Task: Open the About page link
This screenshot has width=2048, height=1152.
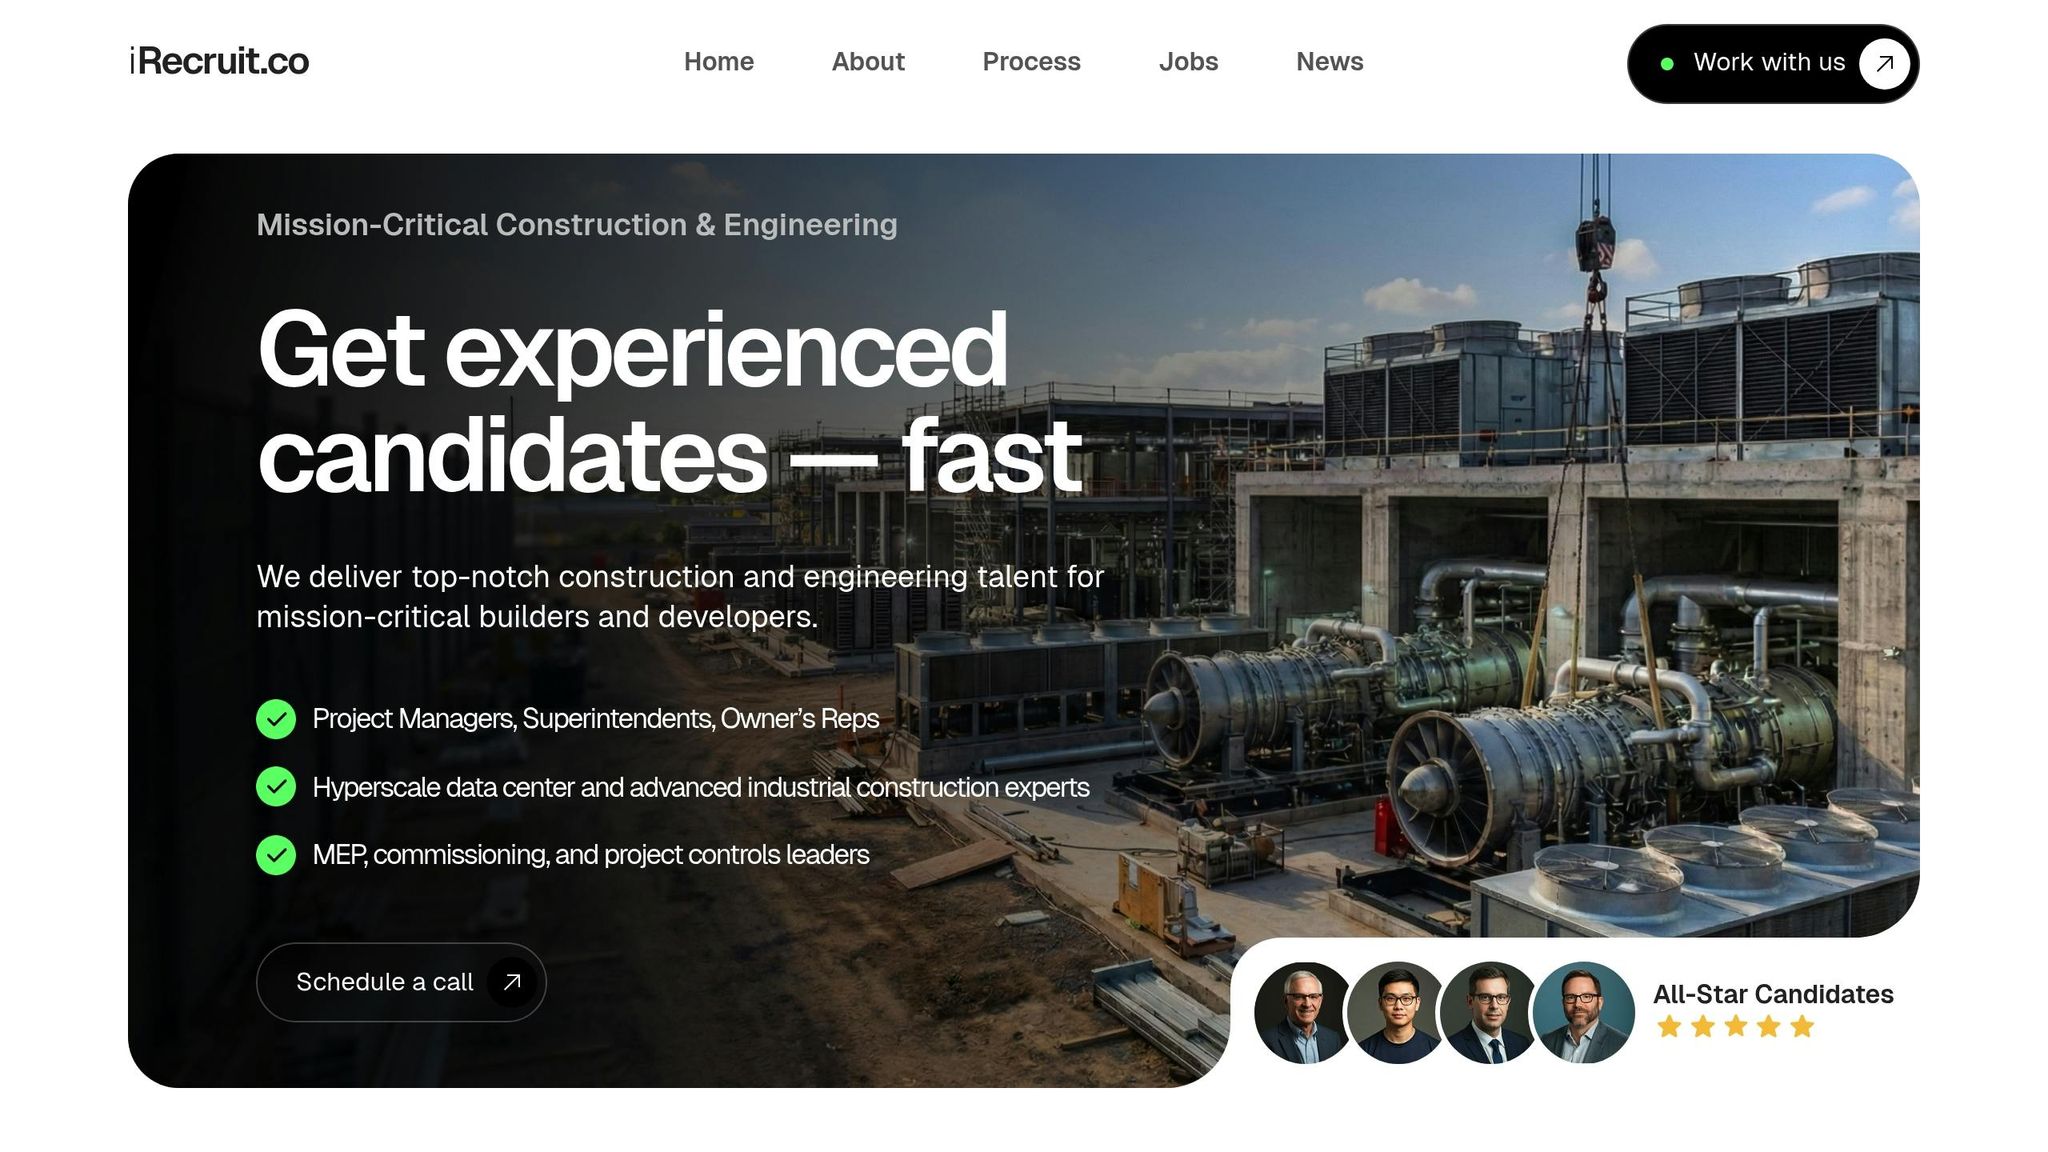Action: (868, 62)
